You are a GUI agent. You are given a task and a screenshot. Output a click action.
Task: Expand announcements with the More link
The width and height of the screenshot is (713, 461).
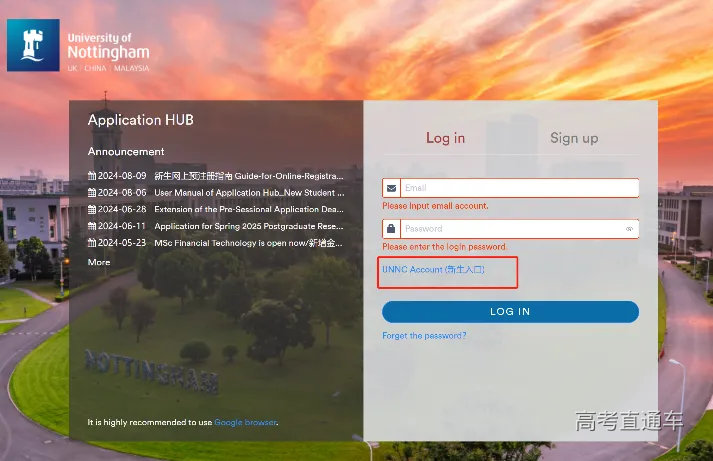99,262
